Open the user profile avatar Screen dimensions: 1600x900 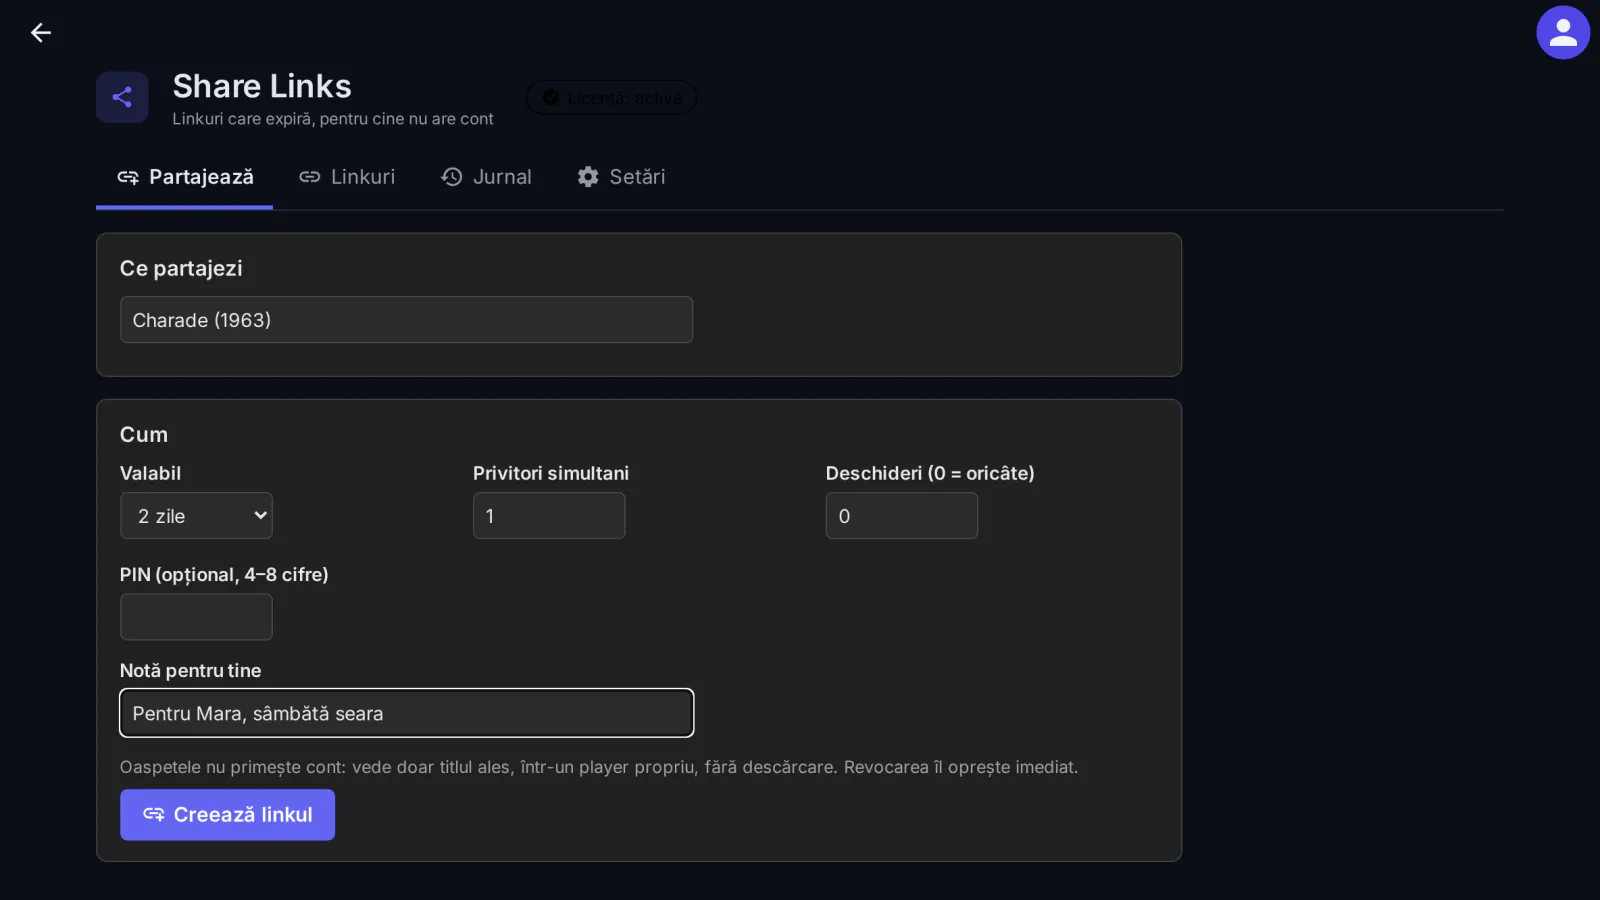(1563, 33)
